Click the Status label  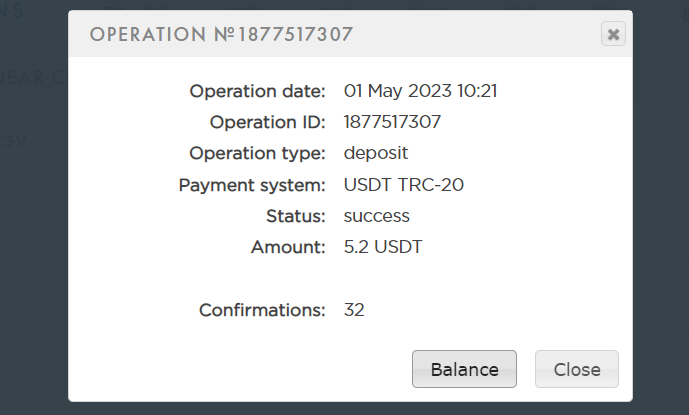298,215
